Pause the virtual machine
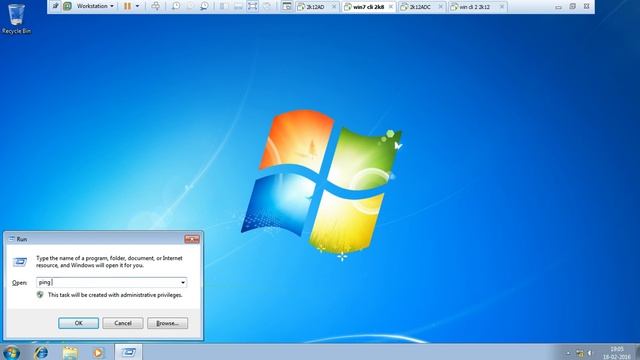This screenshot has width=640, height=360. click(x=127, y=6)
